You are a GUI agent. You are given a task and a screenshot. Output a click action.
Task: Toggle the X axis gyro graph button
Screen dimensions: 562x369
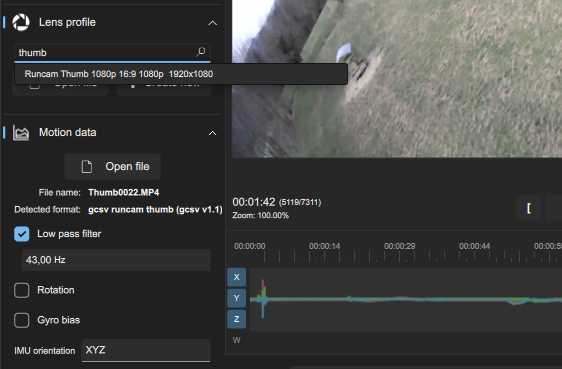click(x=237, y=277)
